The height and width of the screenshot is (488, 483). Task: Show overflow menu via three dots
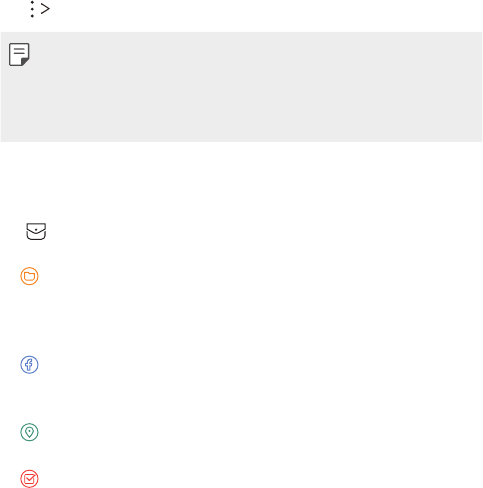pyautogui.click(x=32, y=9)
